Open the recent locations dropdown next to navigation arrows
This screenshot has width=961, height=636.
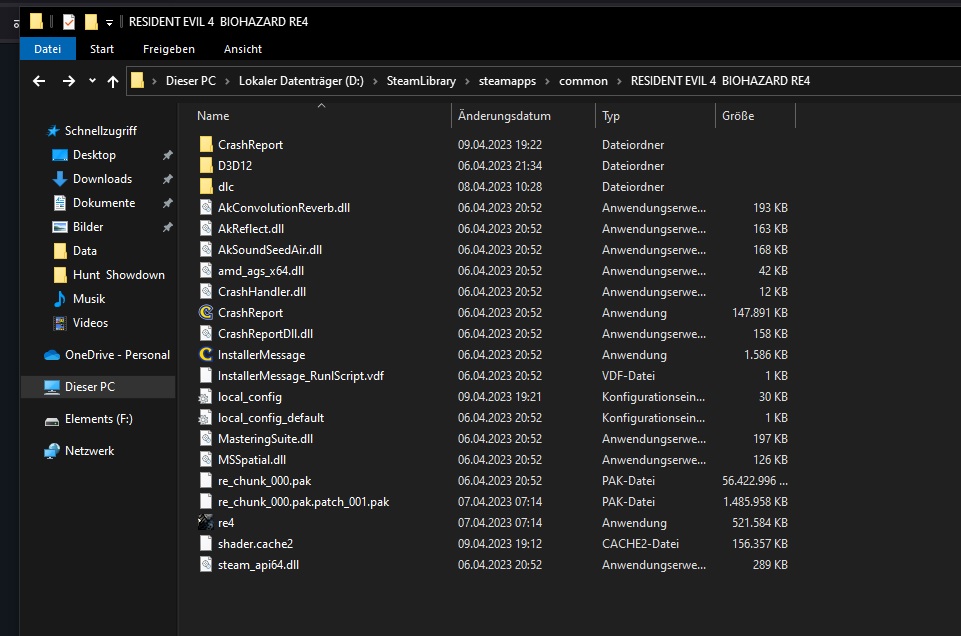click(x=91, y=80)
